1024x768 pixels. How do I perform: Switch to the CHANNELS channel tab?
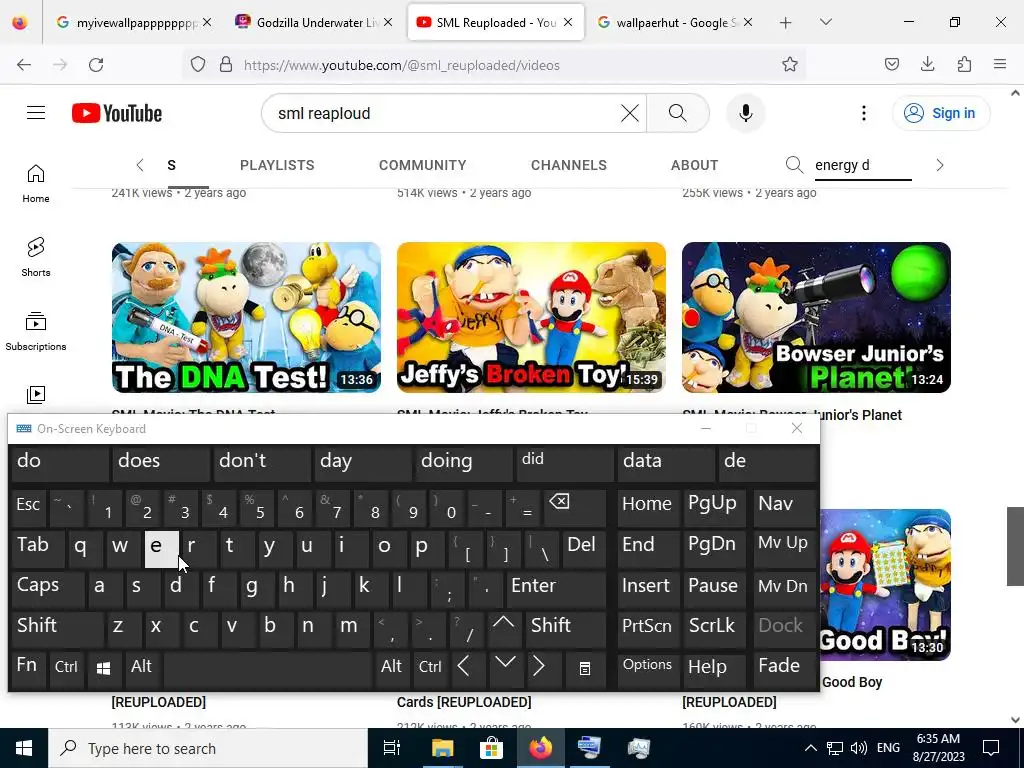pyautogui.click(x=569, y=165)
